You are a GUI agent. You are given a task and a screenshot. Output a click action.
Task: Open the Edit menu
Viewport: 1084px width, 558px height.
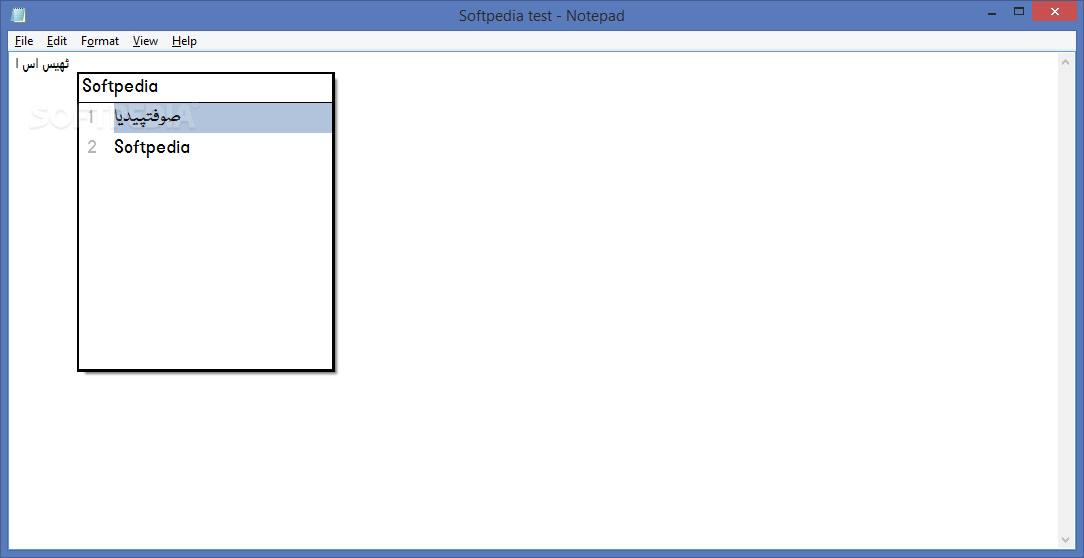57,41
